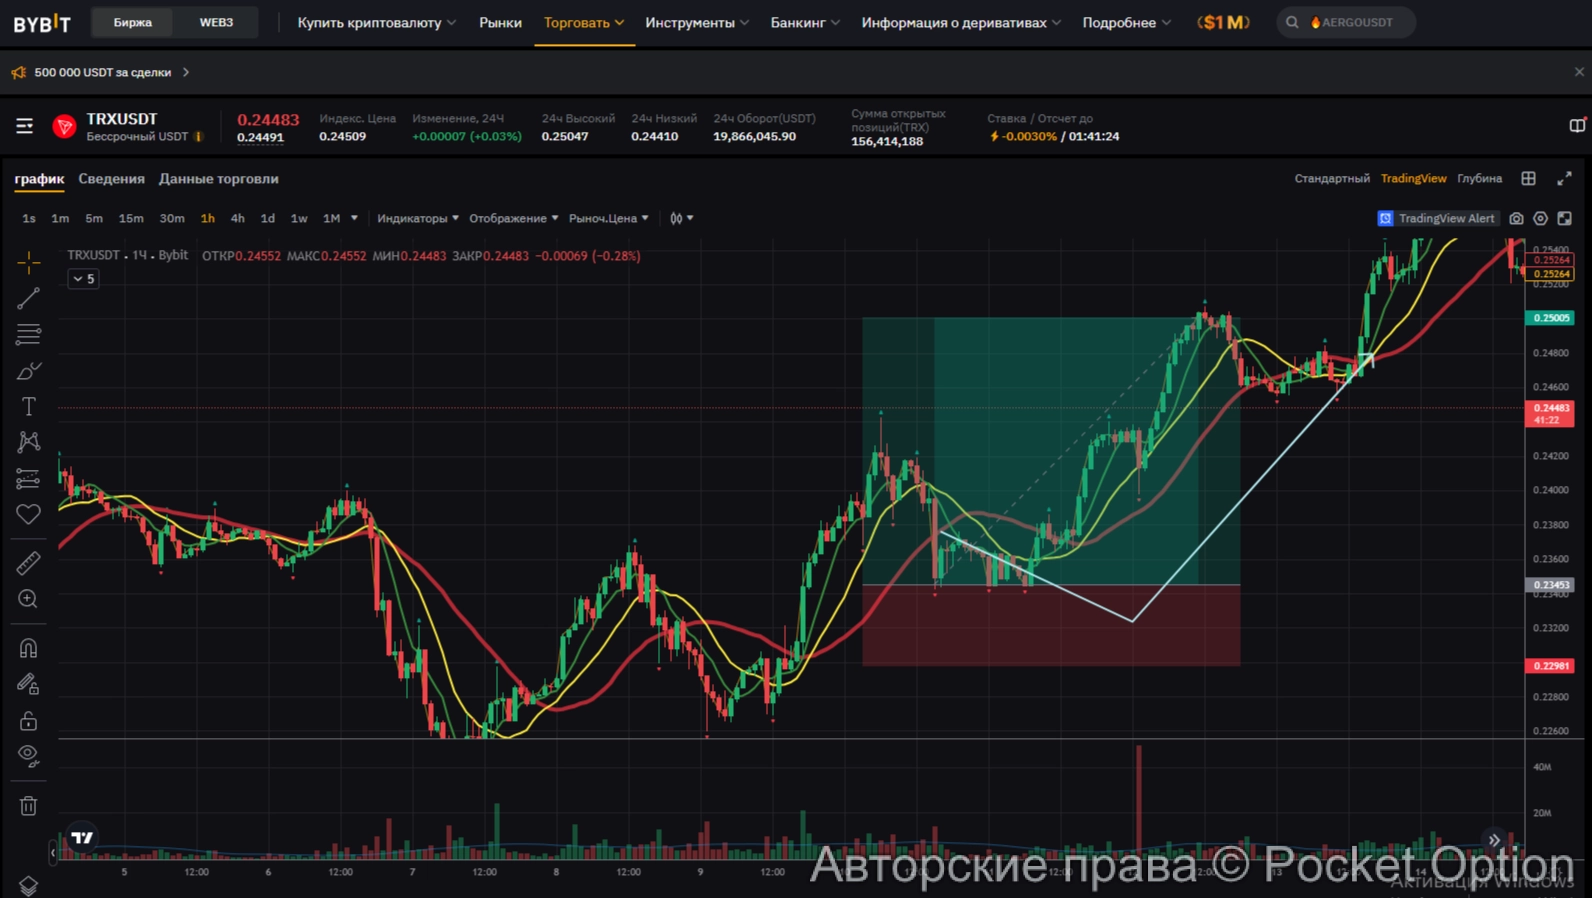Toggle magnet mode for drawings
The image size is (1592, 898).
[x=28, y=648]
